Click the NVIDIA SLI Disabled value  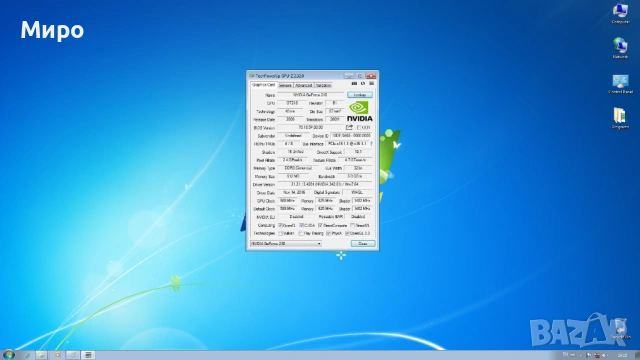(x=296, y=217)
